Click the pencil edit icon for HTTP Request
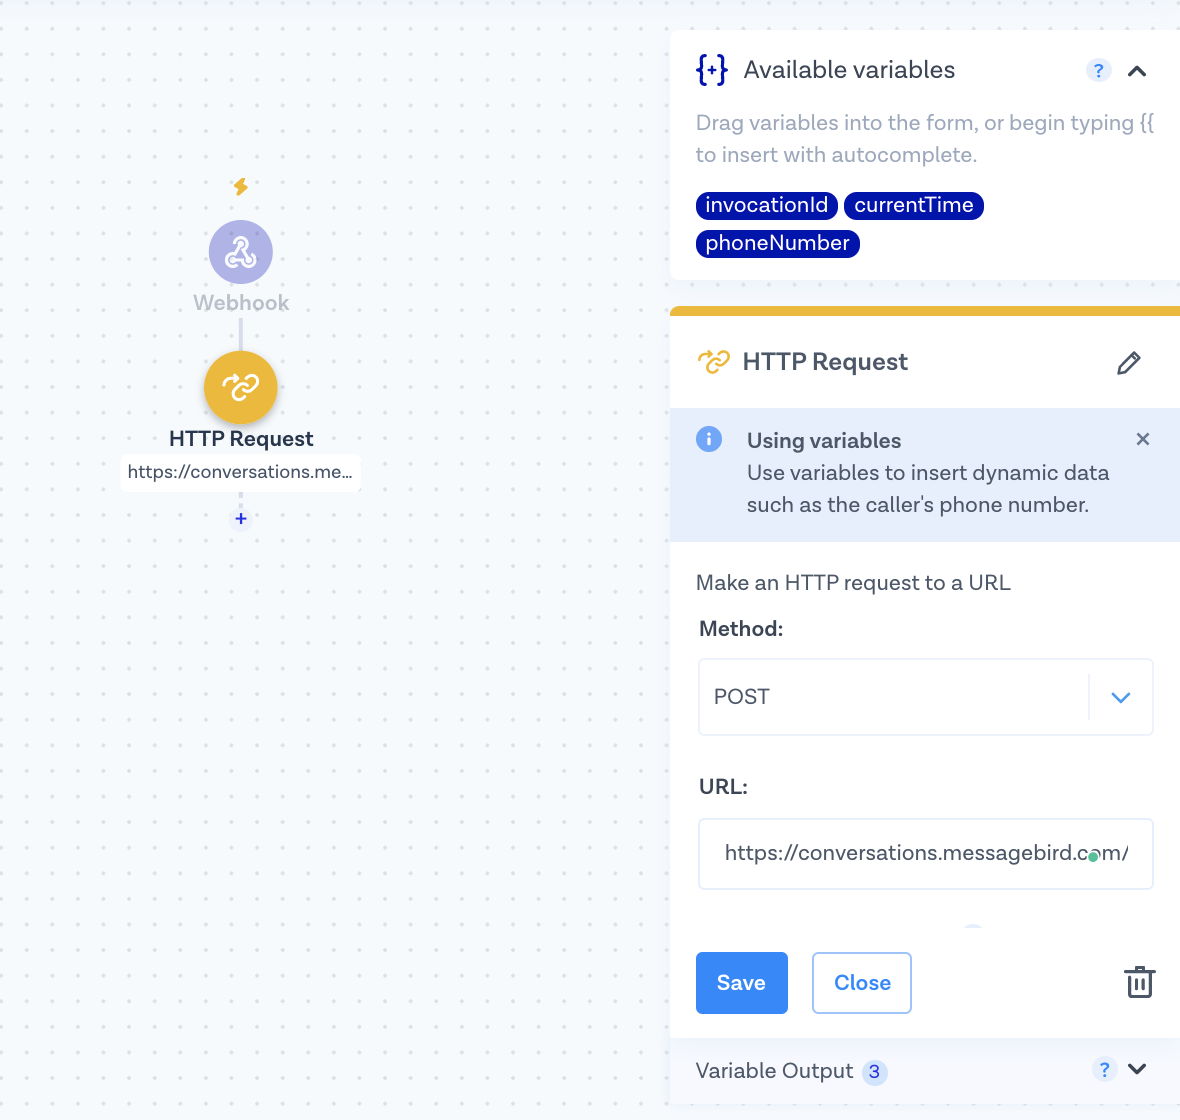 click(x=1128, y=363)
